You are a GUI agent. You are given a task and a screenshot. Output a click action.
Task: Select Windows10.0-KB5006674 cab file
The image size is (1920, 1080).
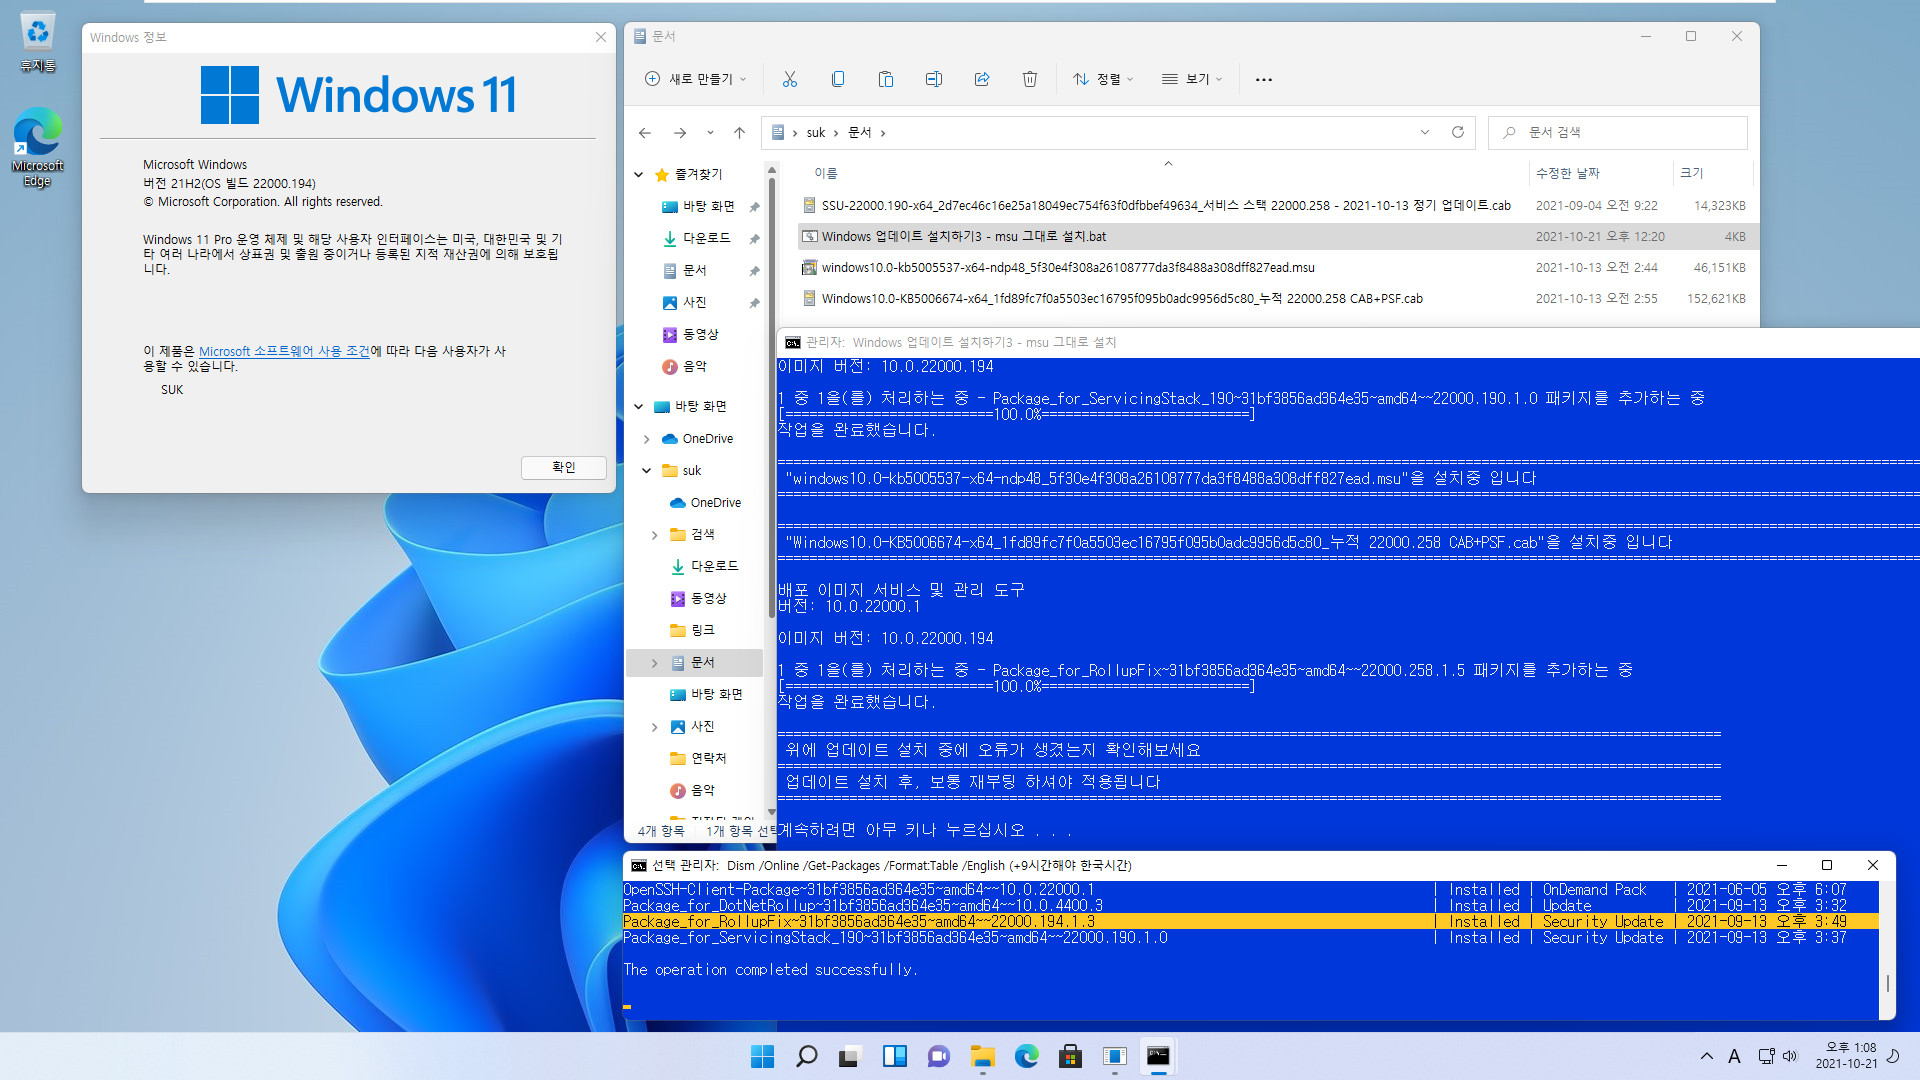coord(1275,298)
